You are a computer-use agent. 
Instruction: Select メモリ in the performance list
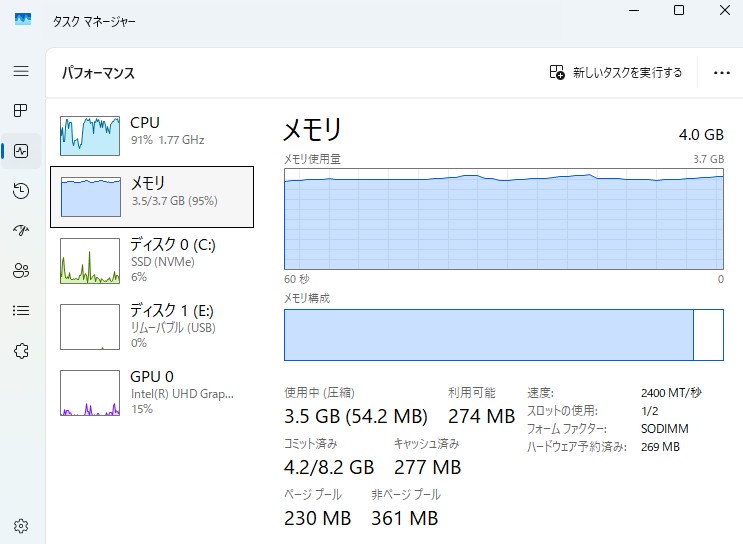pyautogui.click(x=152, y=196)
